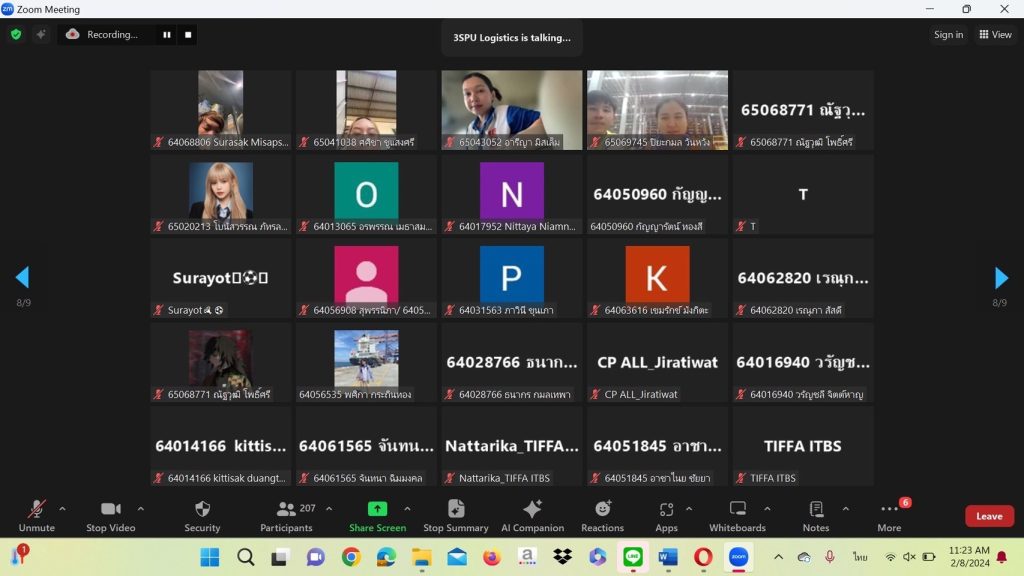Expand Notes options arrow
1024x576 pixels.
[846, 508]
